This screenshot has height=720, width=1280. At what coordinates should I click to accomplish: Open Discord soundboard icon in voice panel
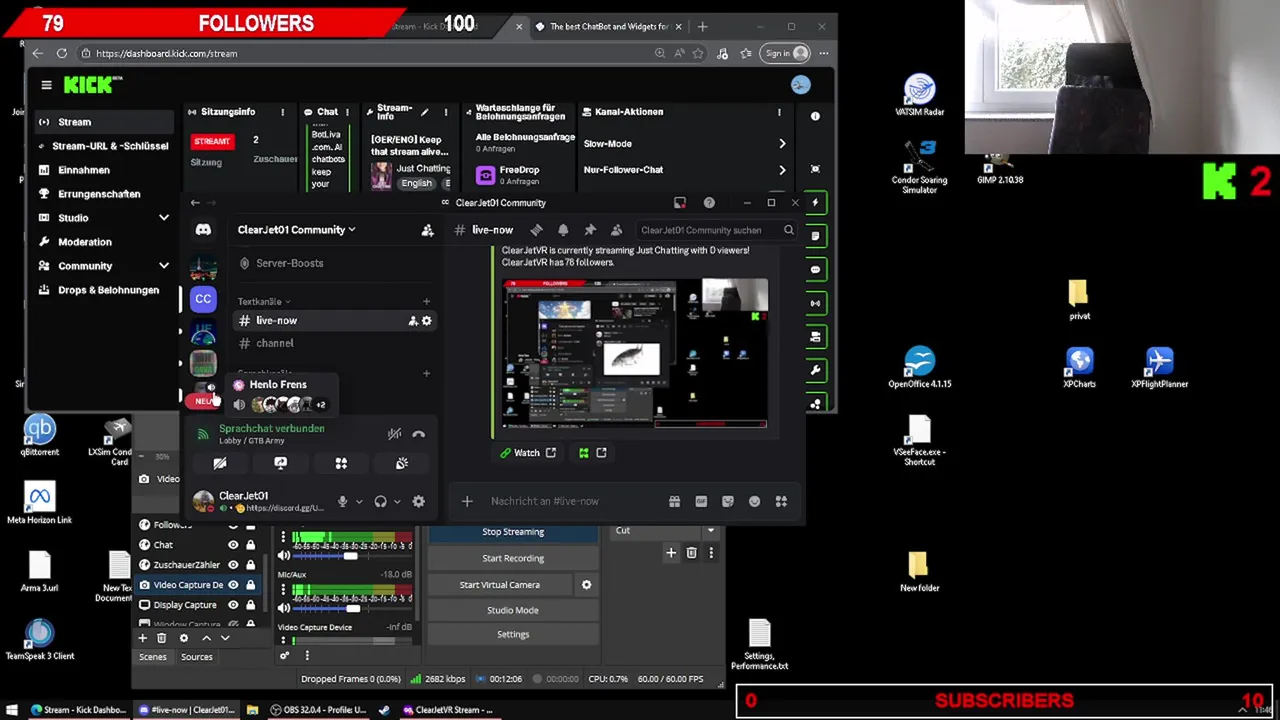coord(401,463)
